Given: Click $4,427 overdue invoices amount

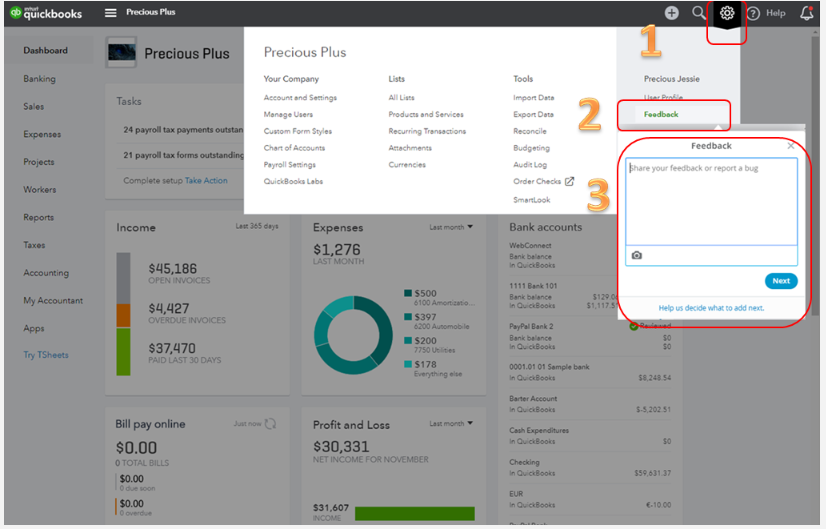Looking at the screenshot, I should coord(169,308).
